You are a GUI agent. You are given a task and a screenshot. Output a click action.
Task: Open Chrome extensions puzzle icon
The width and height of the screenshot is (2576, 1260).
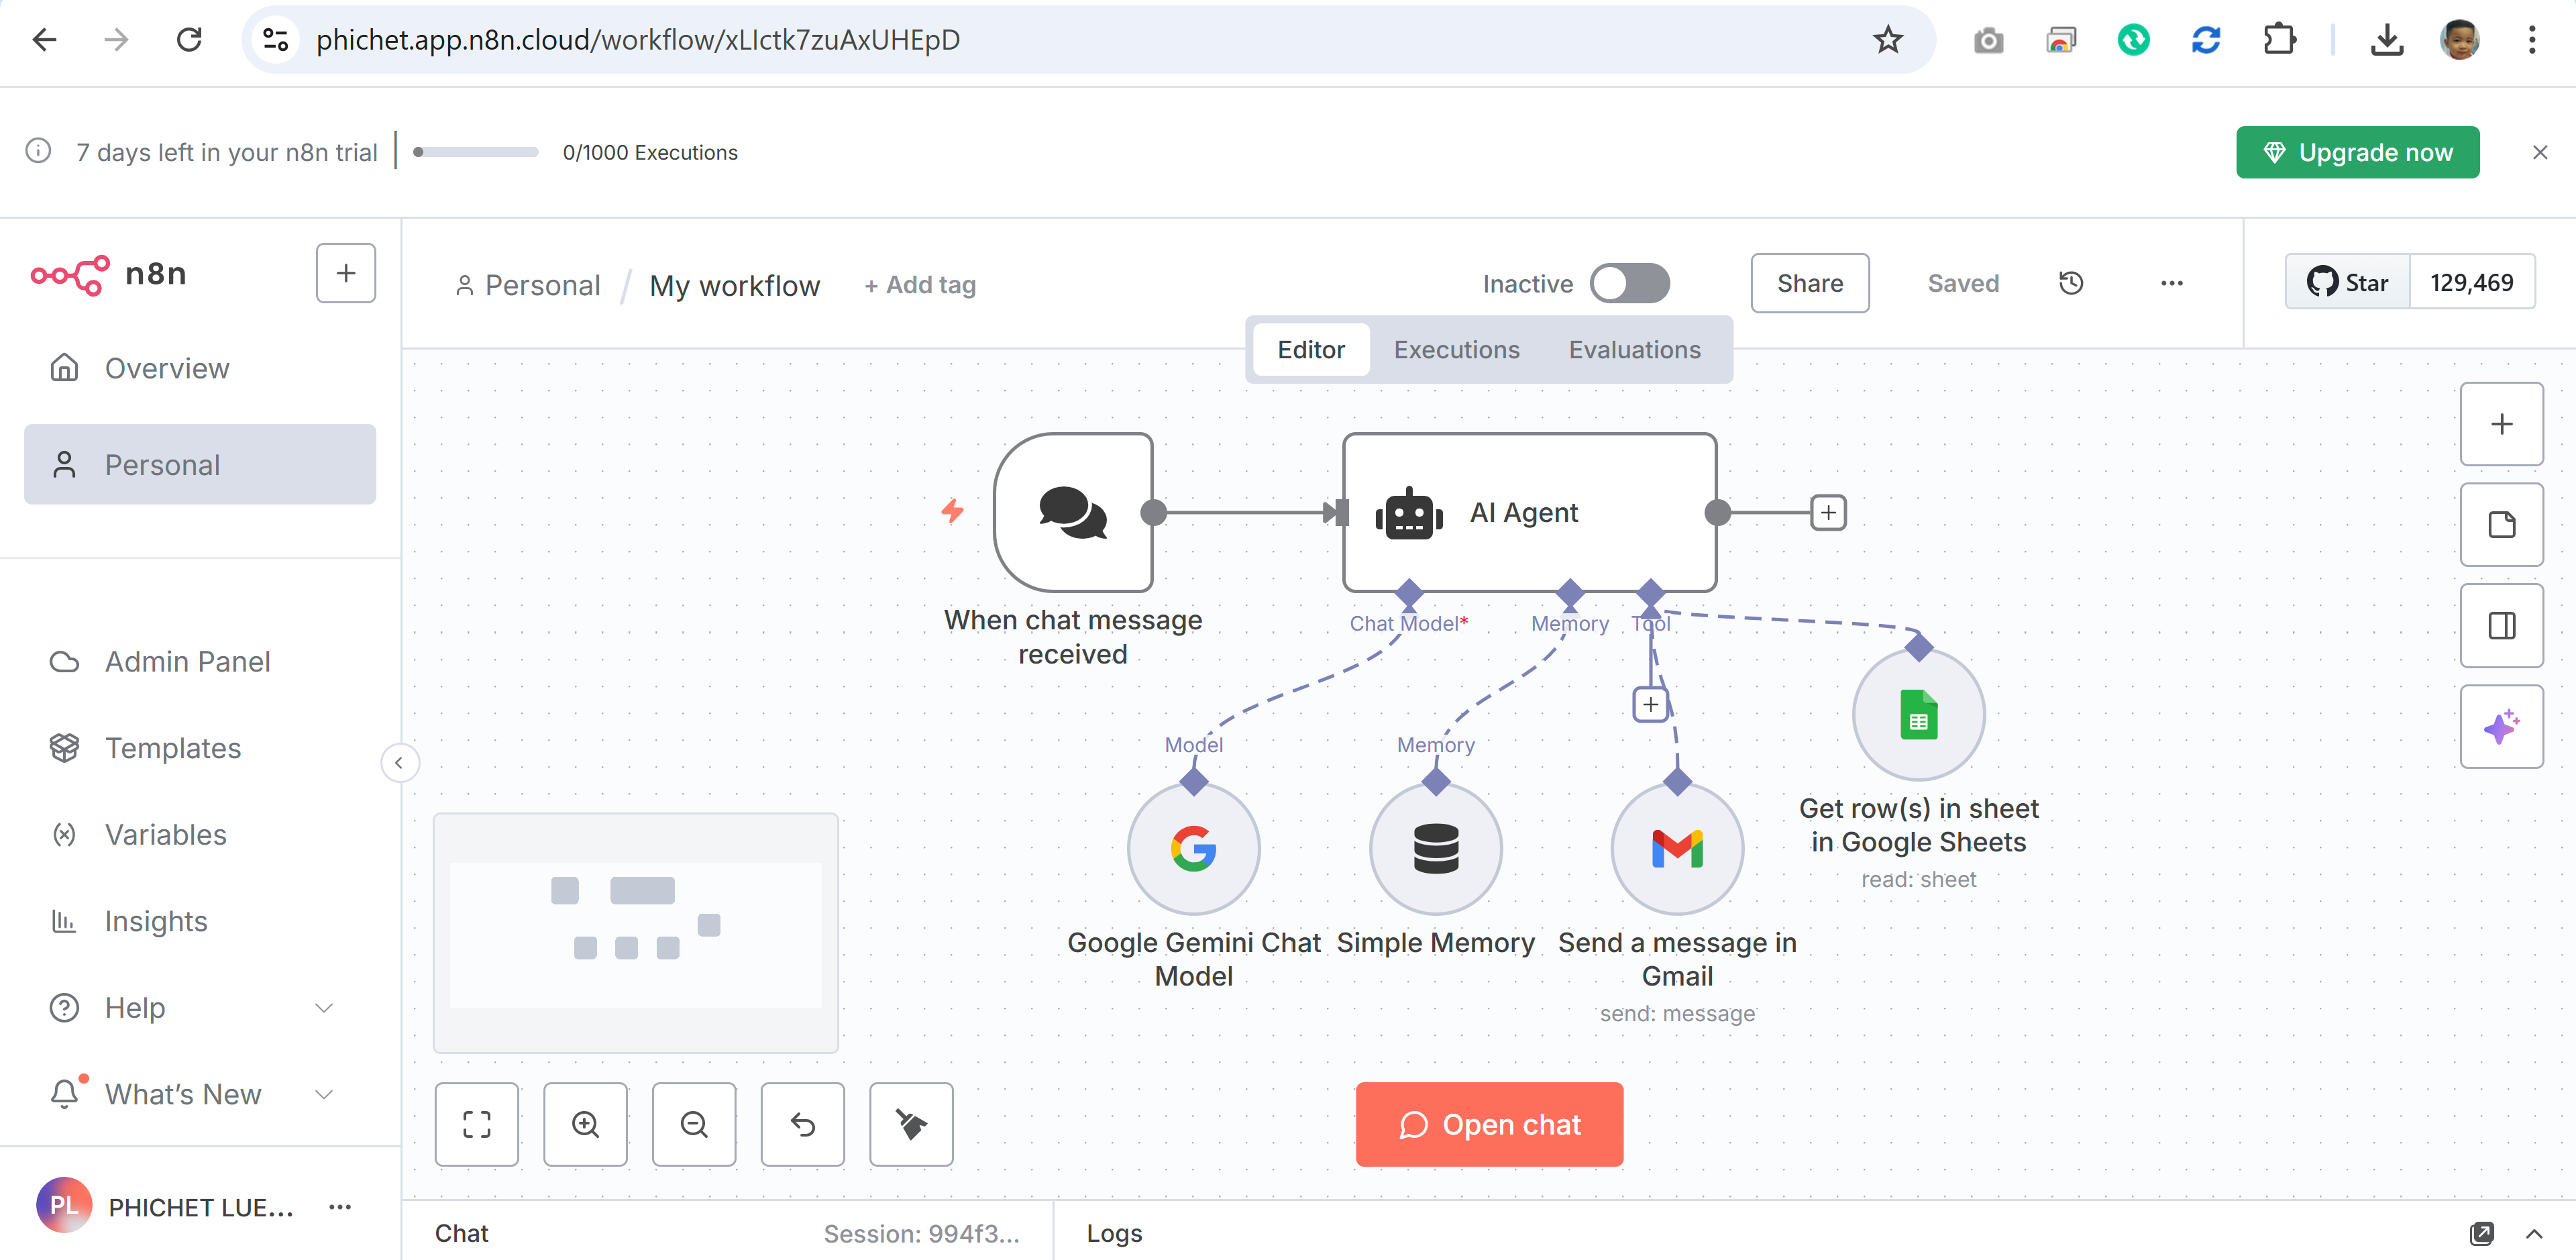point(2279,40)
